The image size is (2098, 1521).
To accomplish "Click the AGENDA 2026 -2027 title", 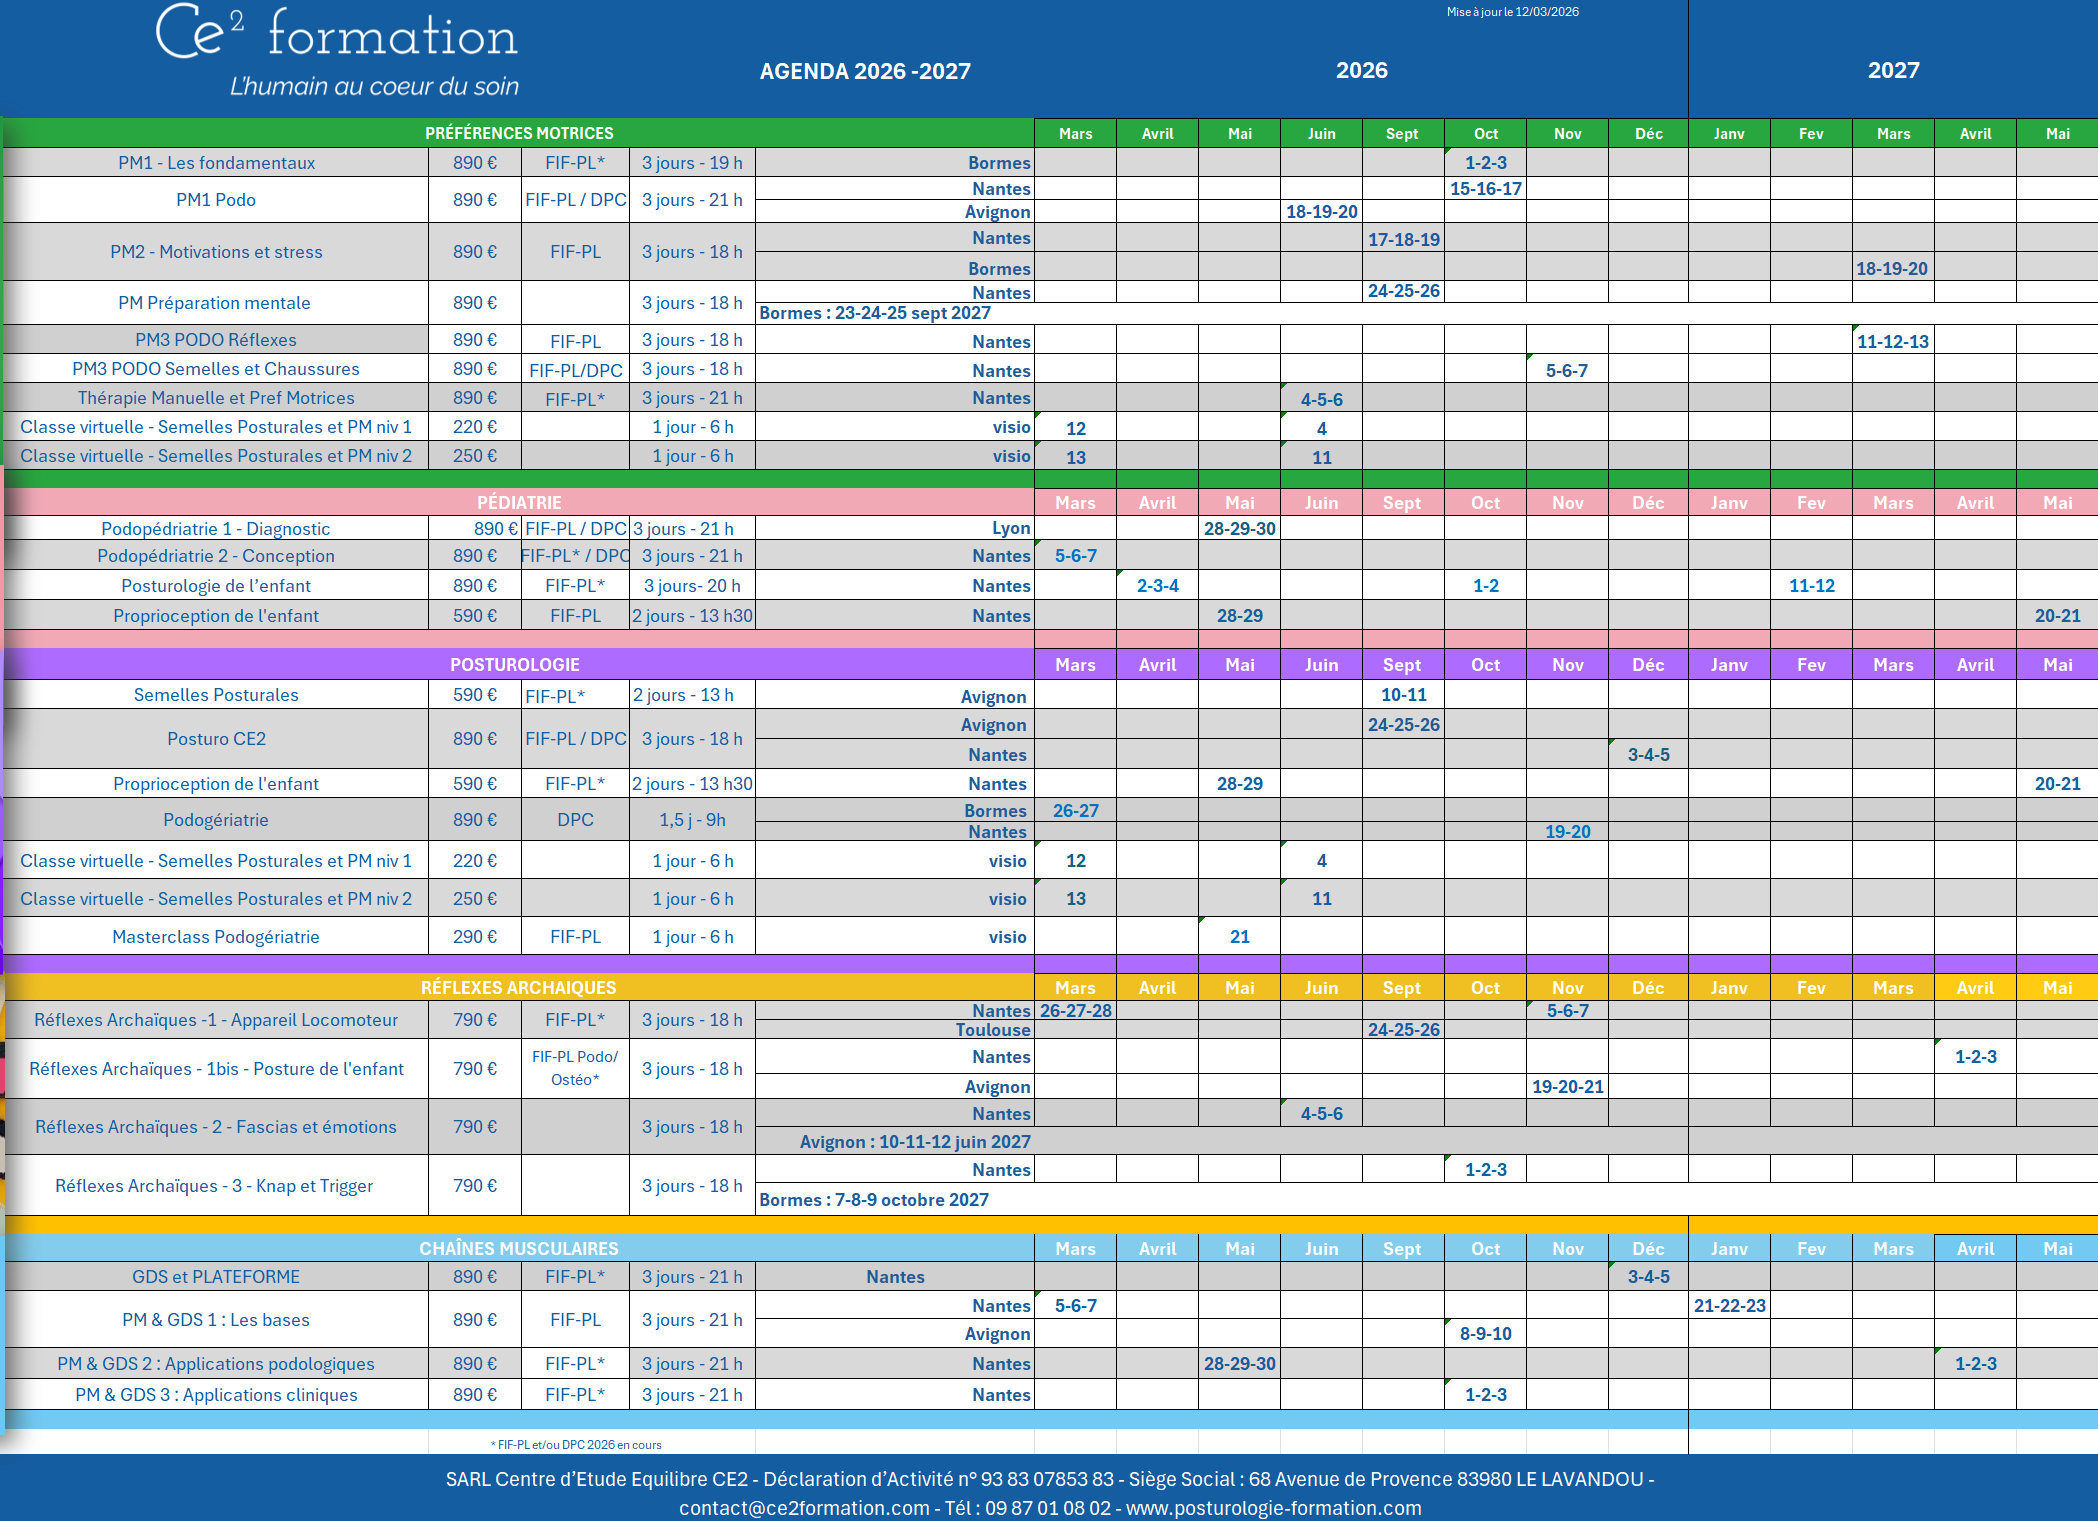I will [x=865, y=71].
